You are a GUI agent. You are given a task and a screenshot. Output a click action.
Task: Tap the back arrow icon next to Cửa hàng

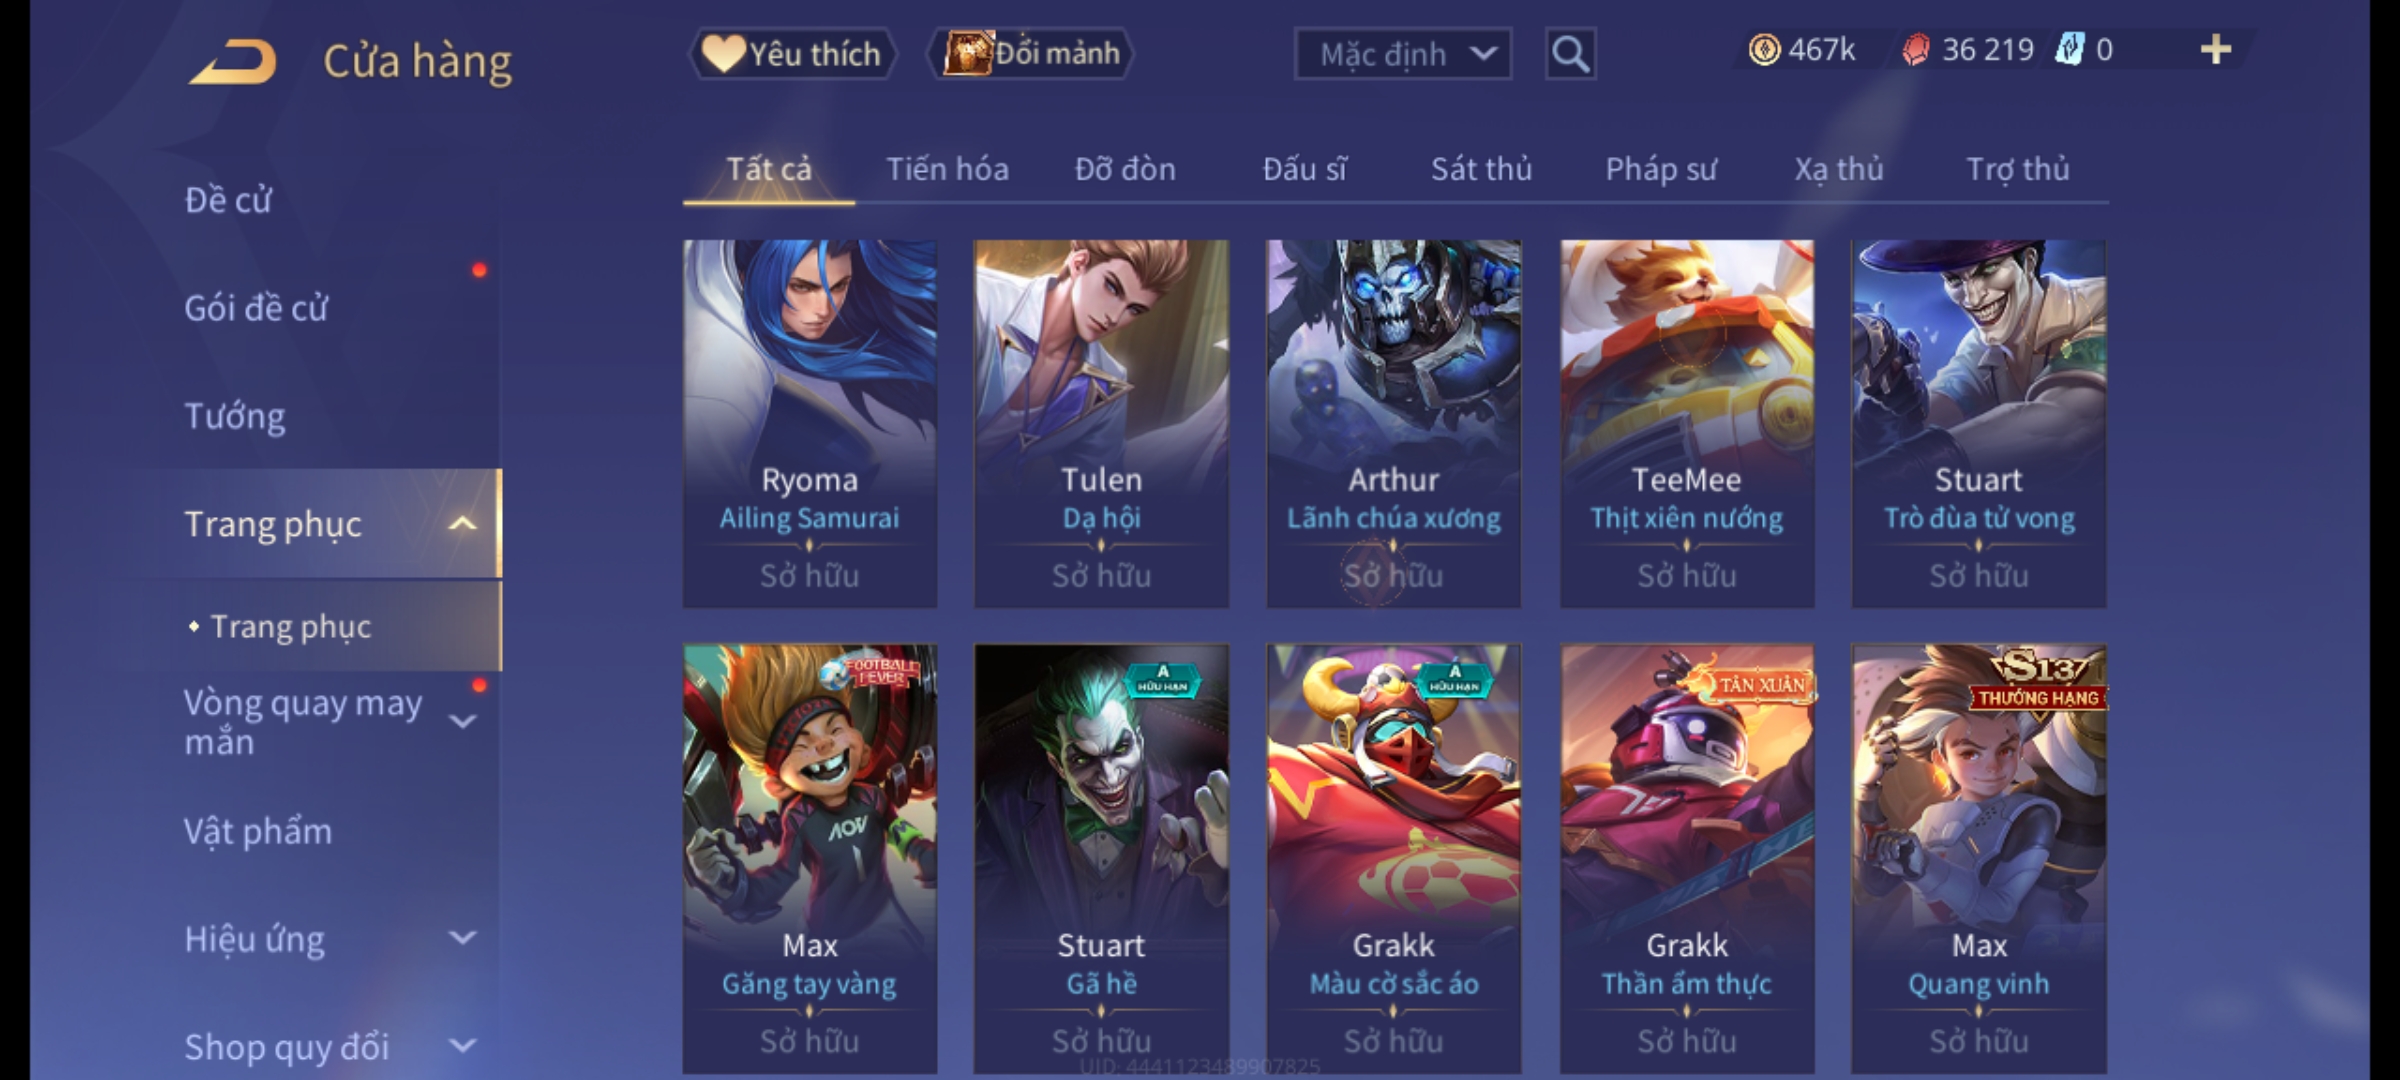coord(233,62)
